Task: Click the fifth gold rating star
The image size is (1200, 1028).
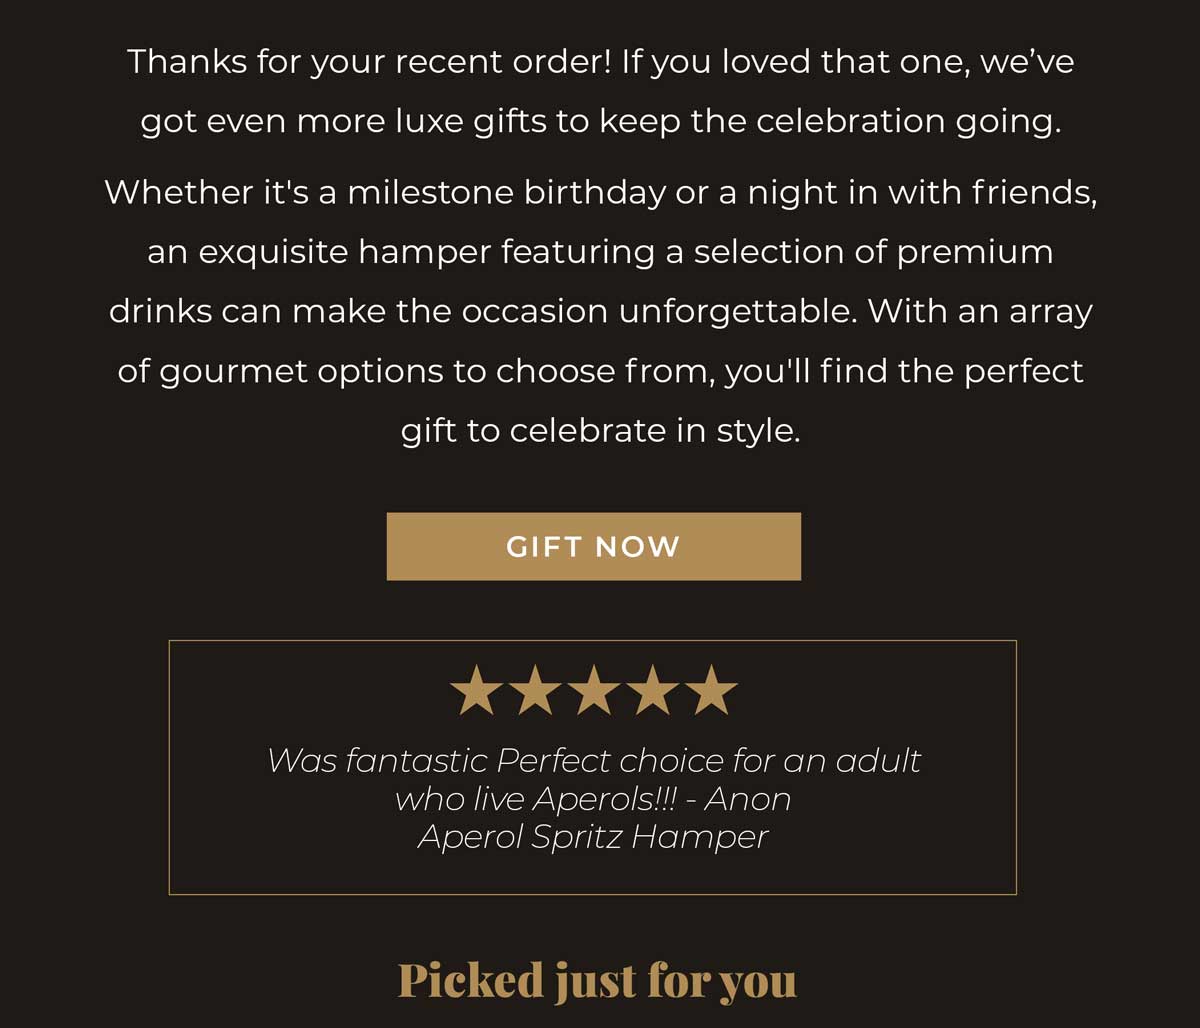Action: coord(711,691)
